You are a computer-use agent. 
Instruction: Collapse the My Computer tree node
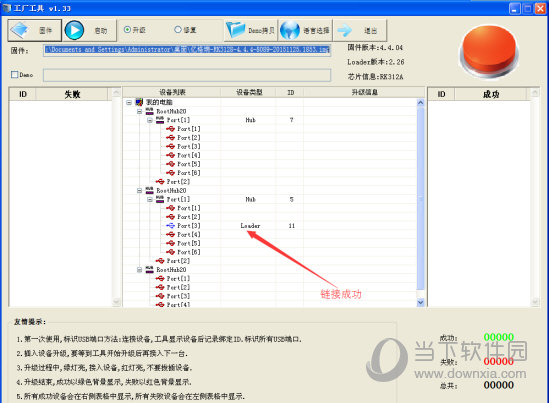point(129,102)
